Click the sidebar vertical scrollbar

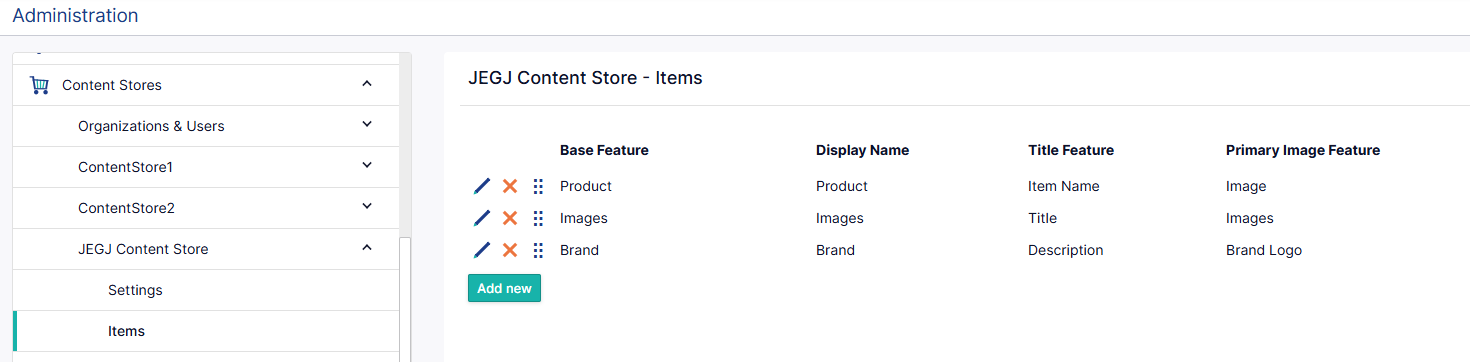(x=405, y=300)
